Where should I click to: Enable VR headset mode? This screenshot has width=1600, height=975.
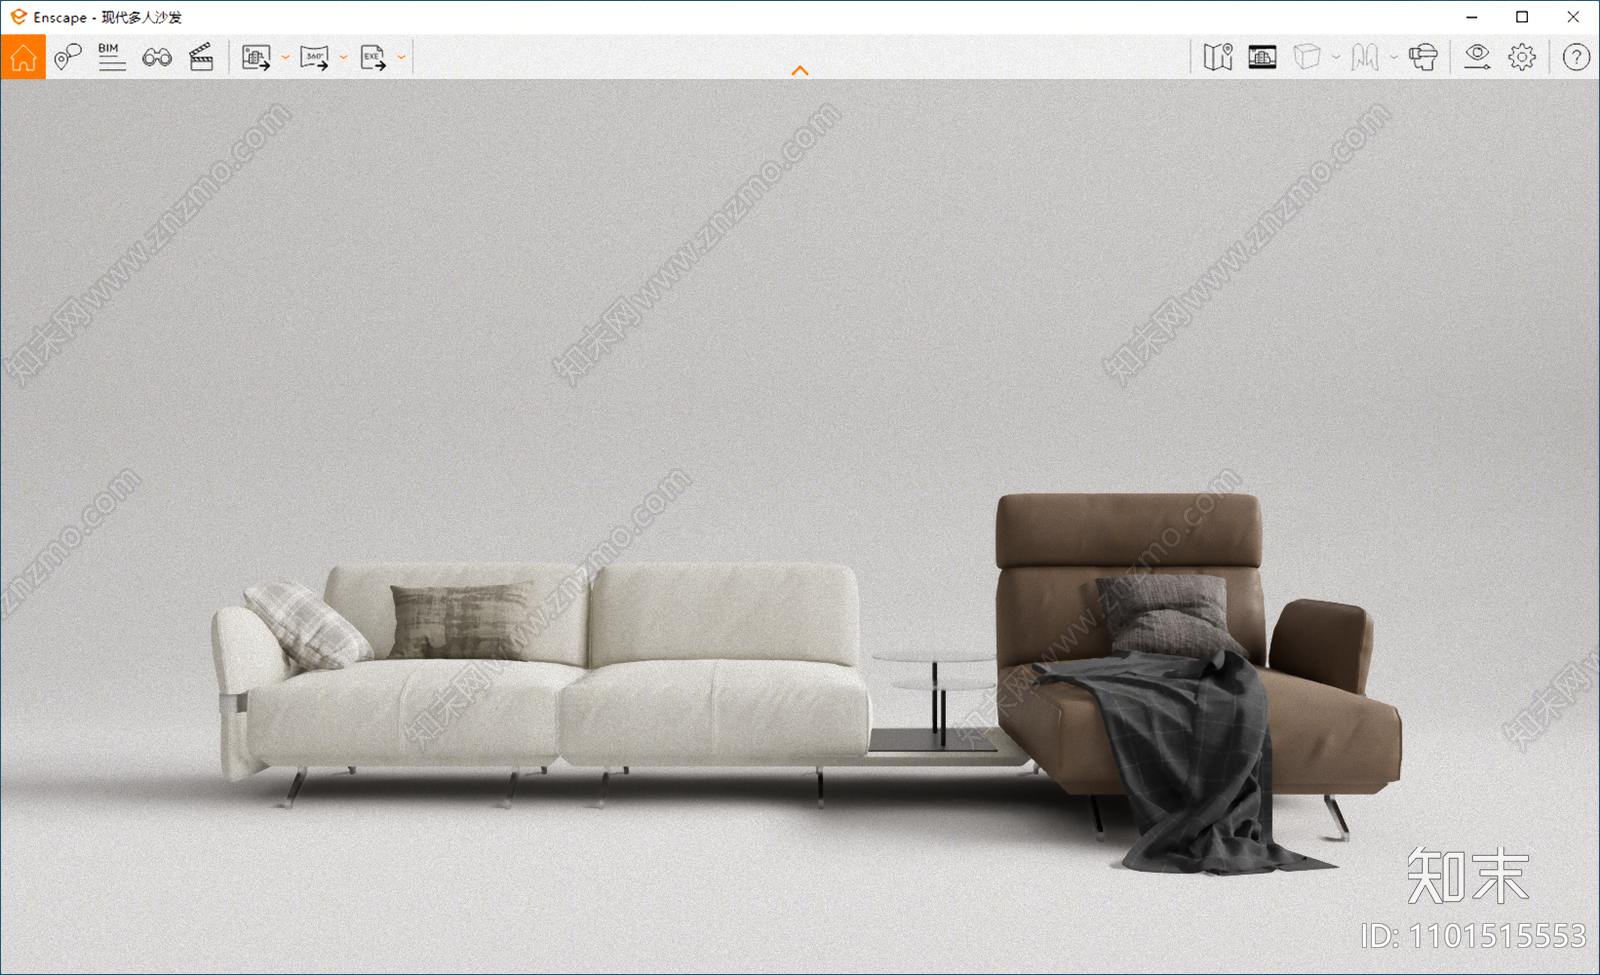[1423, 57]
